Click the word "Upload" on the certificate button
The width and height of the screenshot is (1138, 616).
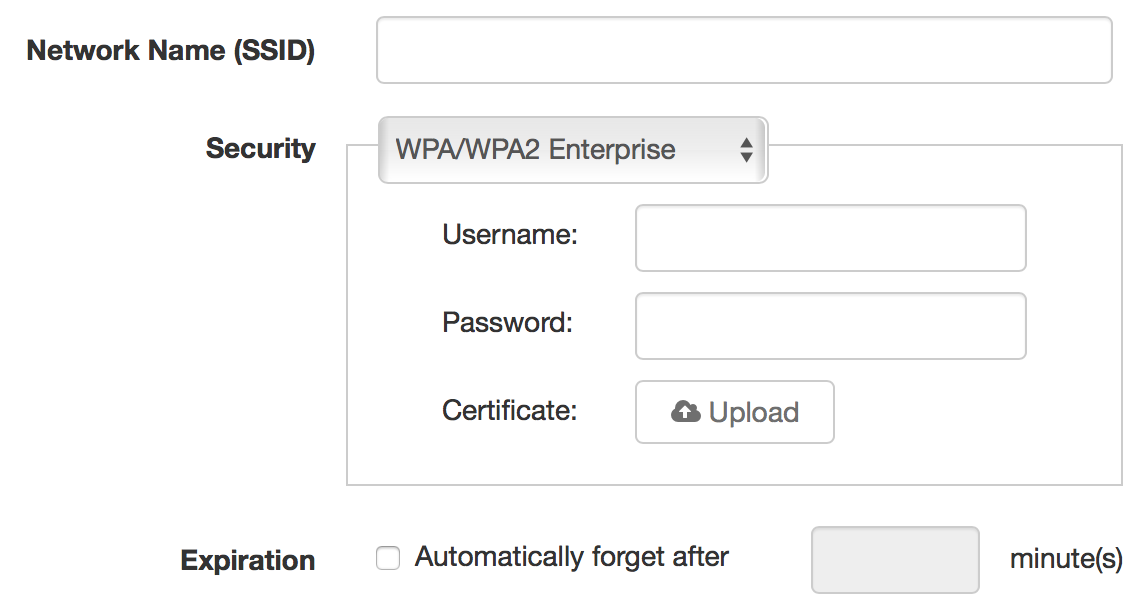pos(754,413)
